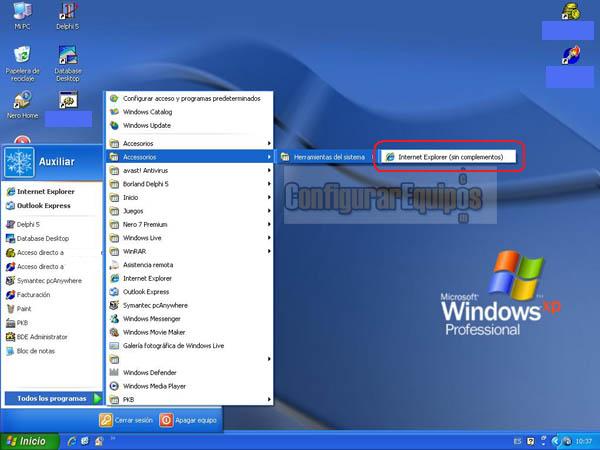Open BDE Administrator from the Start menu

click(37, 337)
